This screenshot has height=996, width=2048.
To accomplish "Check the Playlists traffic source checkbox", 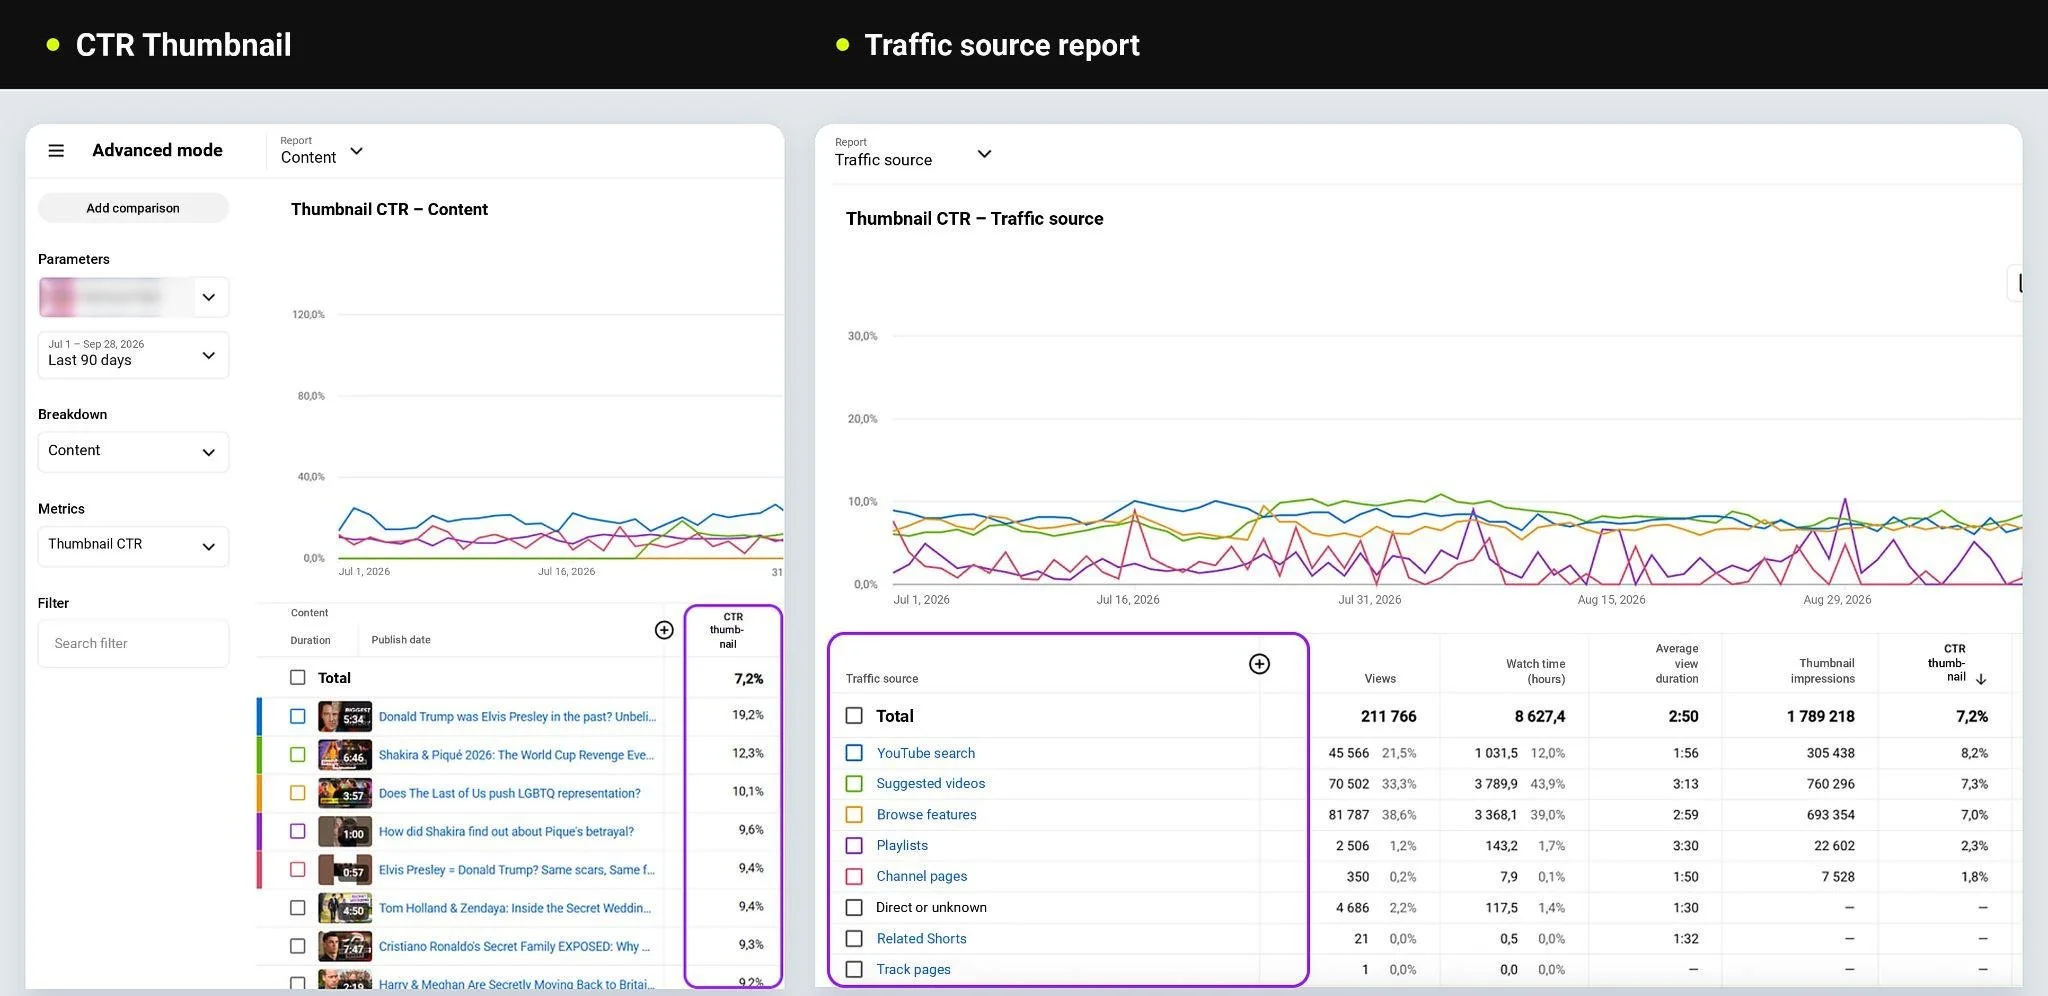I will pos(854,846).
